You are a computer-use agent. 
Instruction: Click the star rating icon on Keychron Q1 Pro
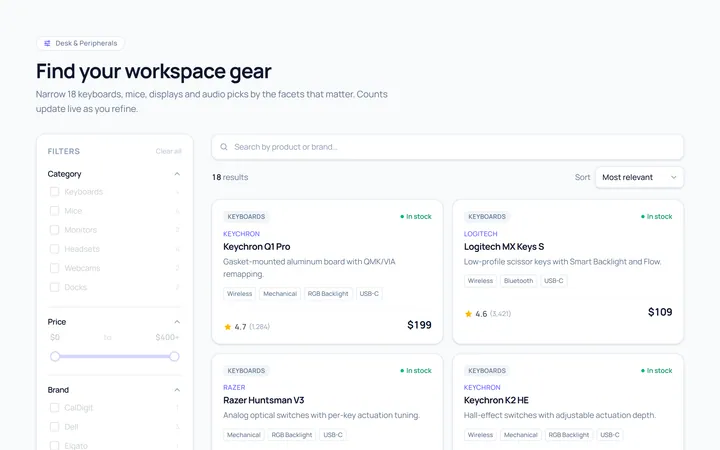(x=227, y=327)
